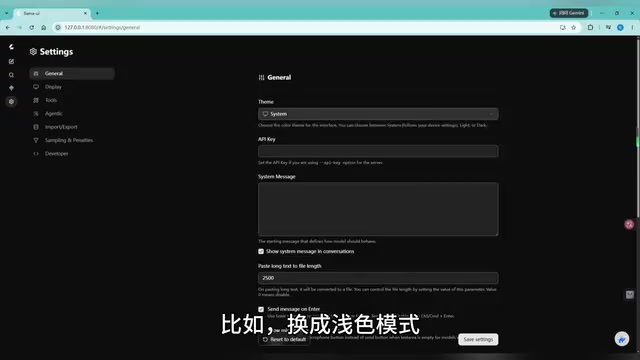The width and height of the screenshot is (640, 360).
Task: Open the settings gear in left rail
Action: (x=11, y=101)
